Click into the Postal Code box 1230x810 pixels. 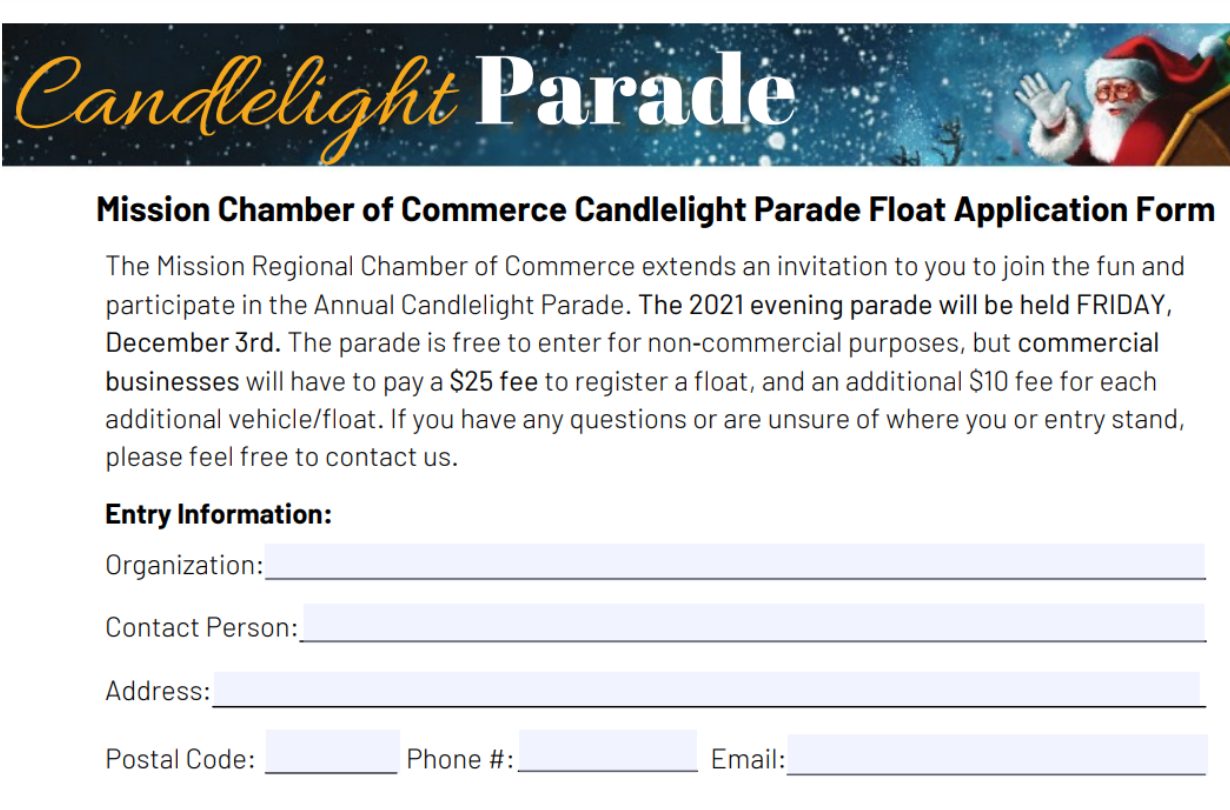[333, 752]
